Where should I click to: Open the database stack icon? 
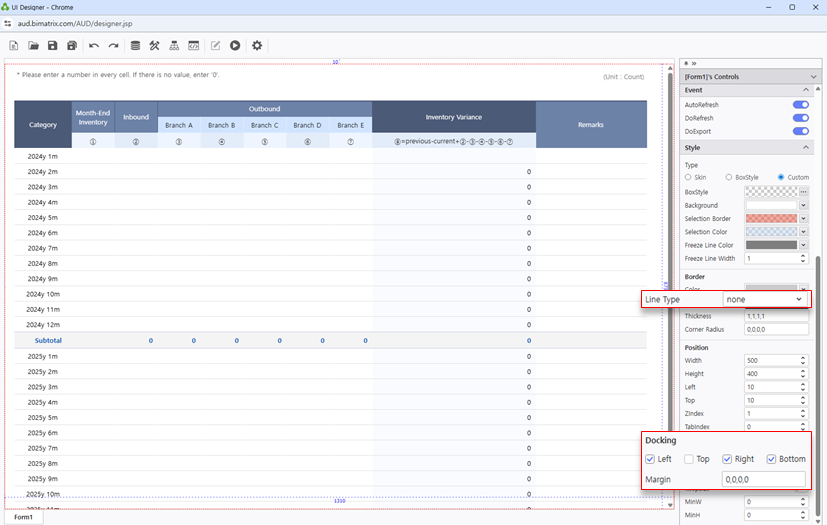pos(135,46)
